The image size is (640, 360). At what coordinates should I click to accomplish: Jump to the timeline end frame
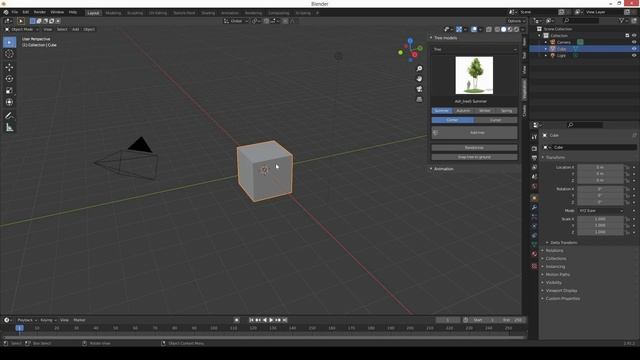[x=285, y=320]
